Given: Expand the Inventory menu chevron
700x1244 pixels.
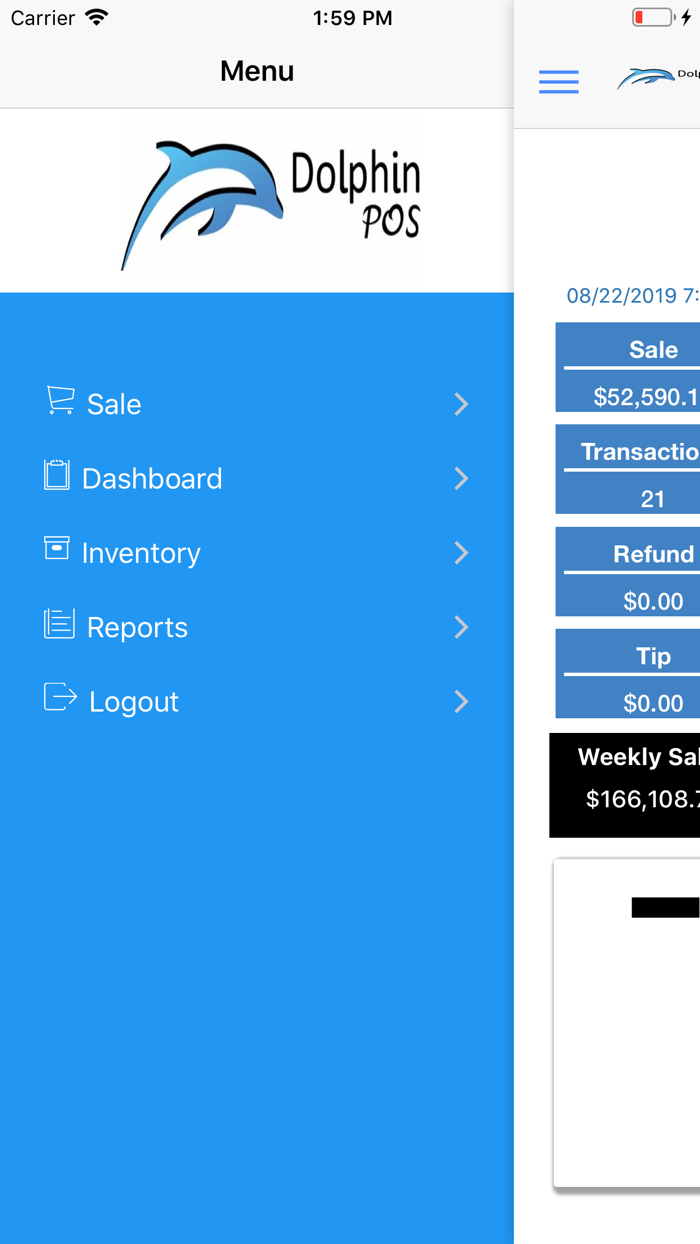Looking at the screenshot, I should tap(461, 552).
